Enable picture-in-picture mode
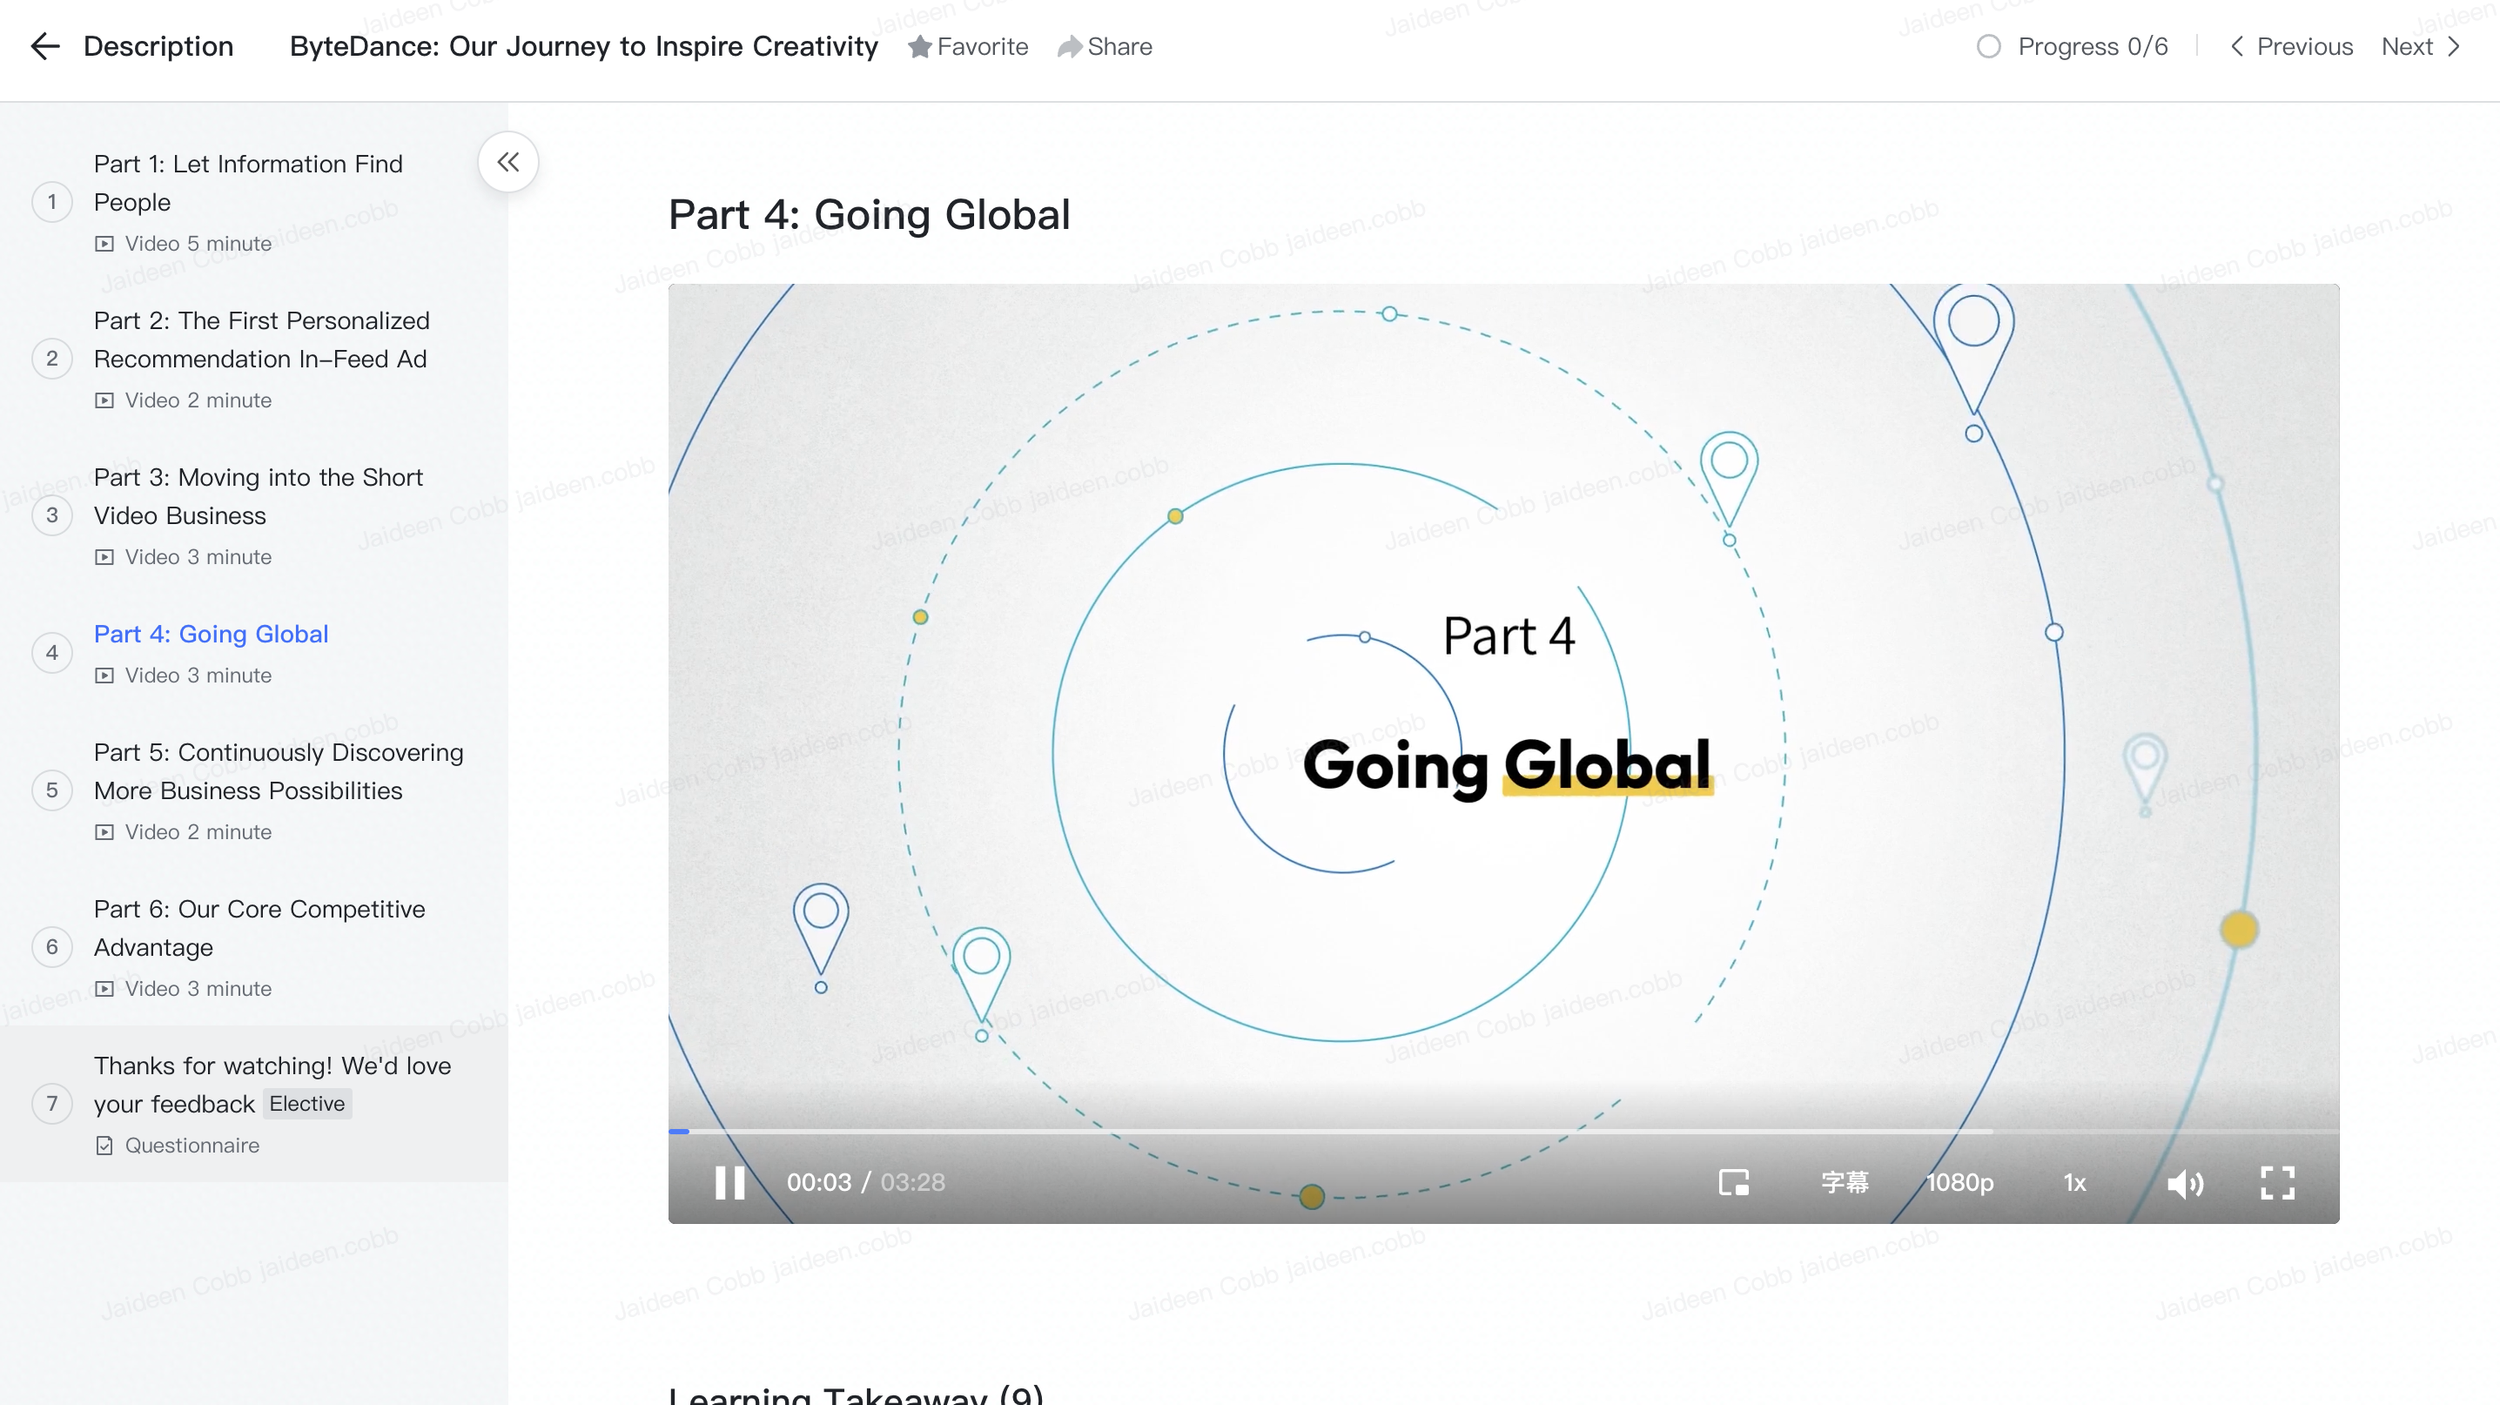 point(1733,1183)
